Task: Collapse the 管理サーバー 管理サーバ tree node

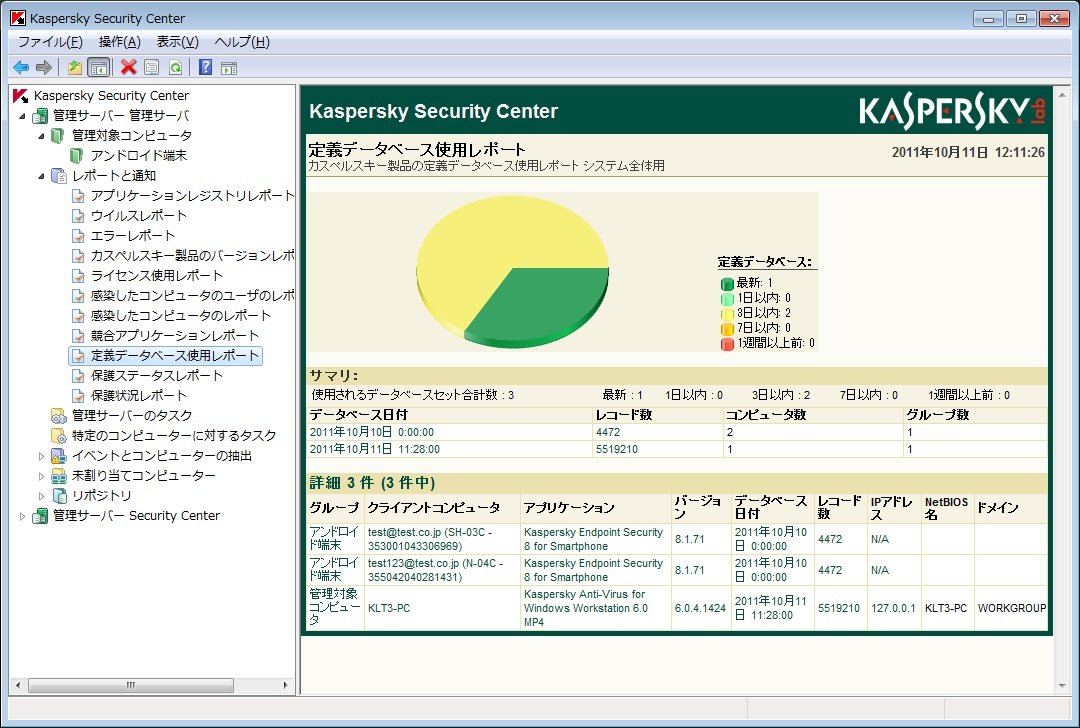Action: [x=22, y=116]
